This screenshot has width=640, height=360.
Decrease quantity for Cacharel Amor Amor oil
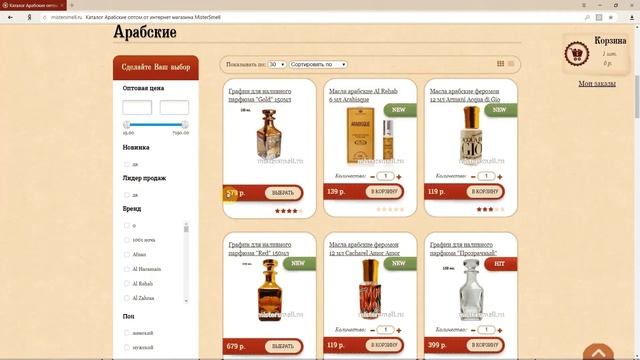tap(372, 330)
